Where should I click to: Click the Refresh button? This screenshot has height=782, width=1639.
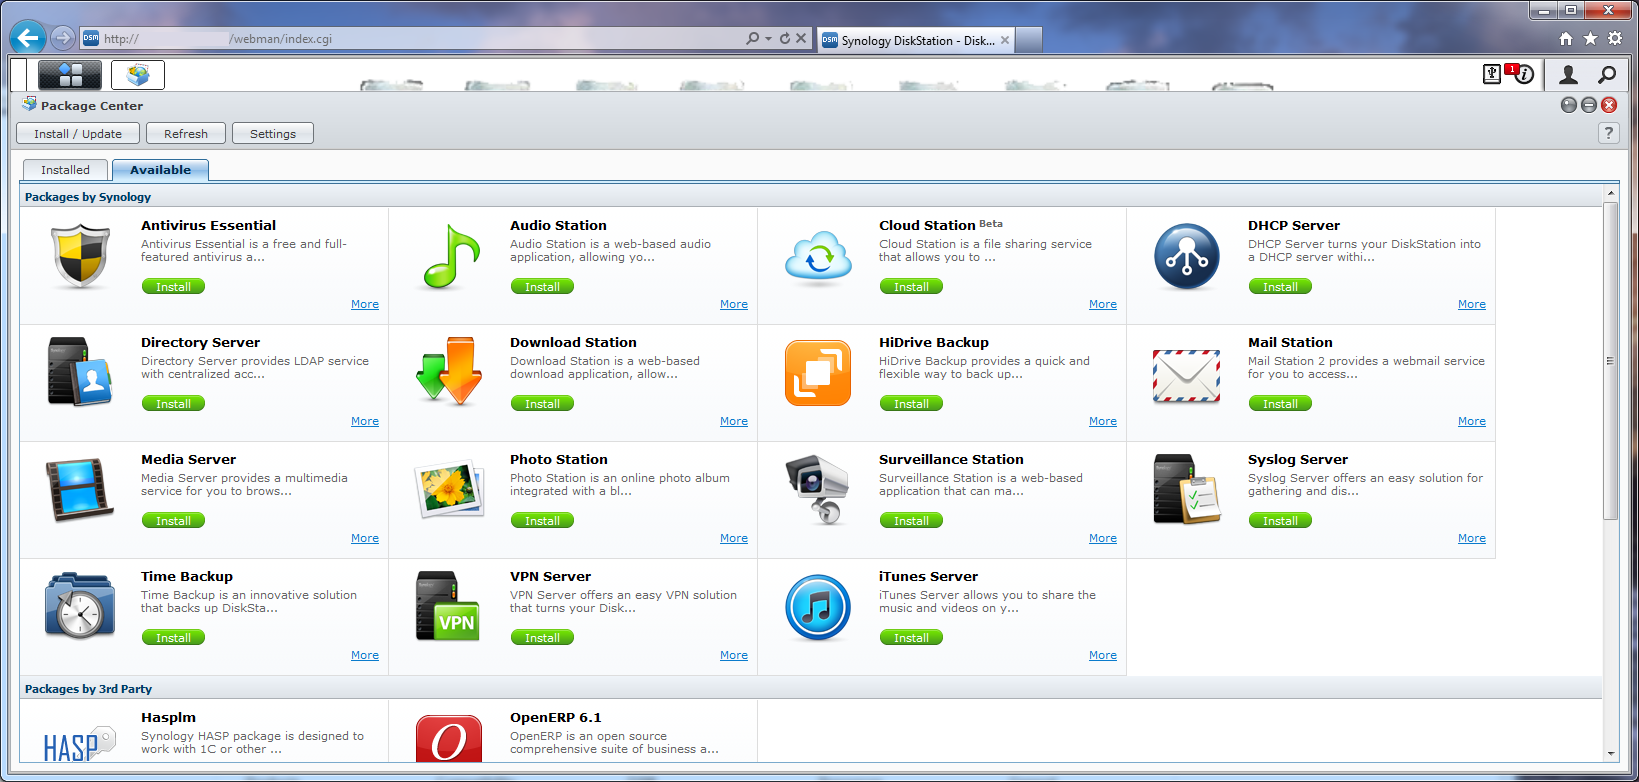click(x=186, y=134)
